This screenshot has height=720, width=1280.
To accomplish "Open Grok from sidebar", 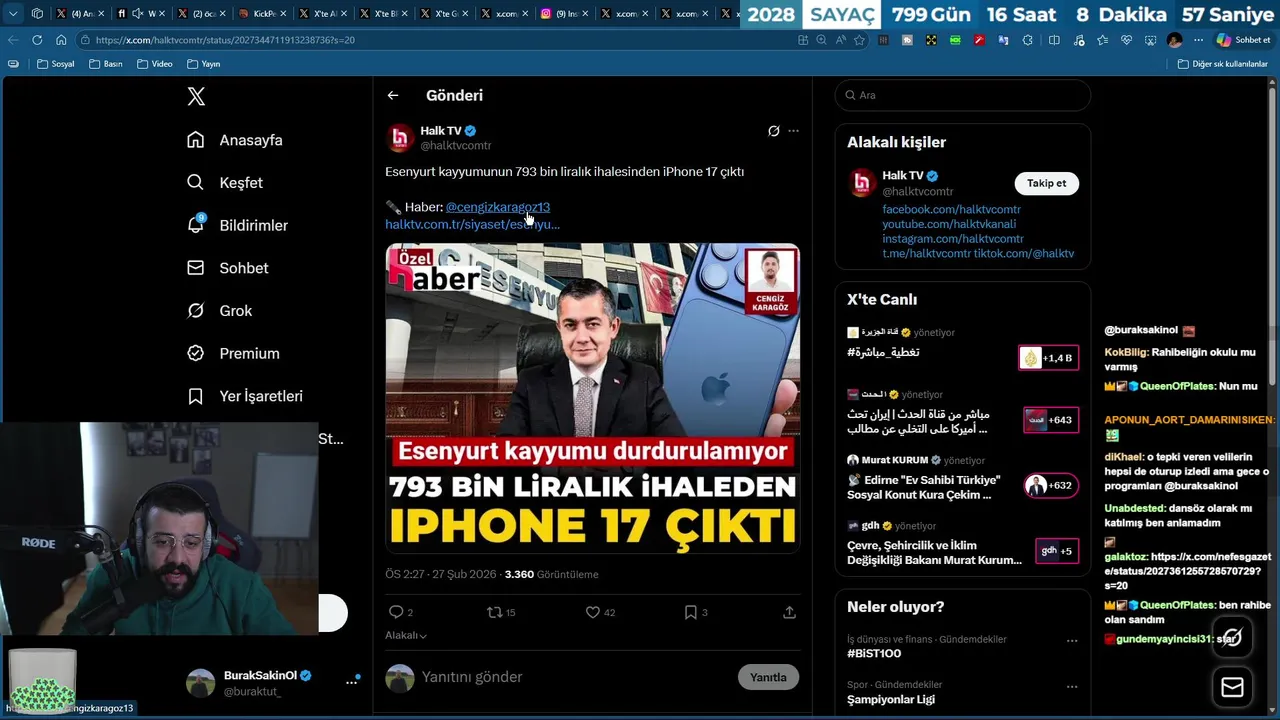I will click(x=220, y=311).
